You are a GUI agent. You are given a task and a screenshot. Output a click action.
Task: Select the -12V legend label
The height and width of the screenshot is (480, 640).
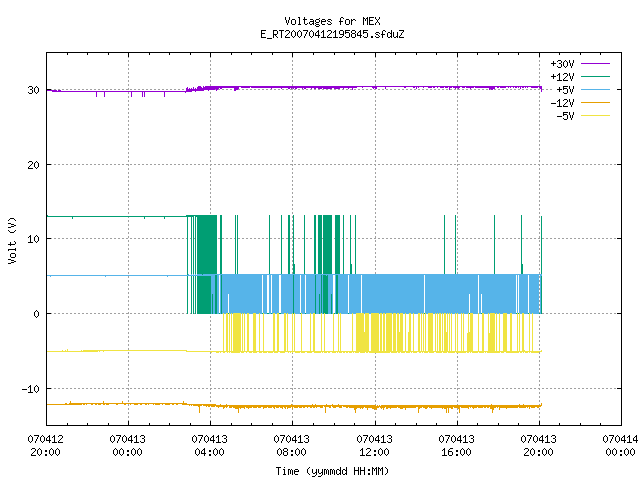click(562, 103)
